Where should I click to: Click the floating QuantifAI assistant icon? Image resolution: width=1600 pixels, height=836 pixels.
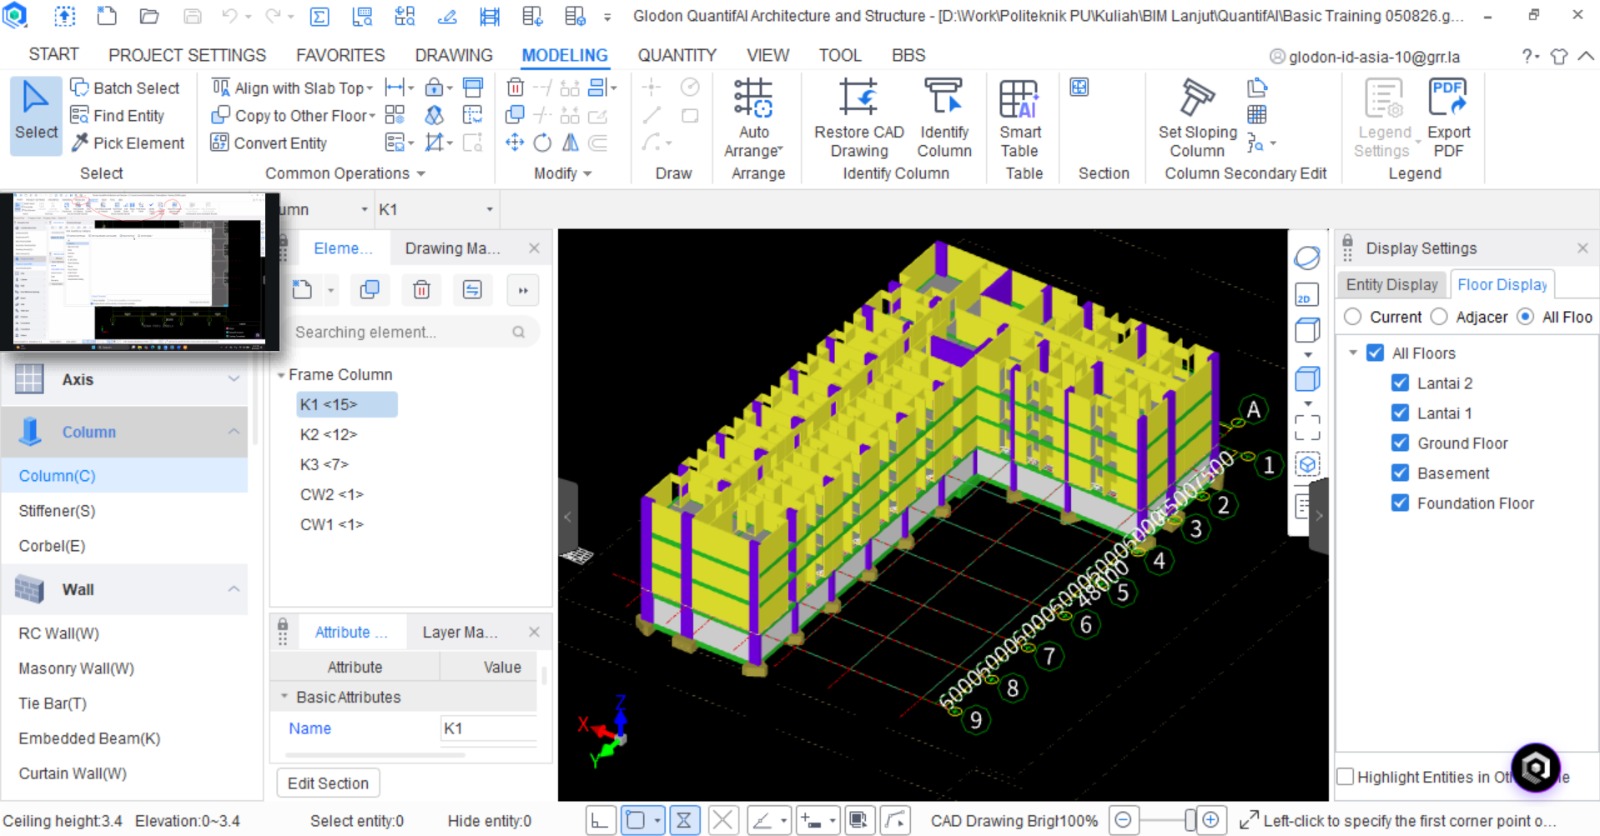[x=1536, y=768]
